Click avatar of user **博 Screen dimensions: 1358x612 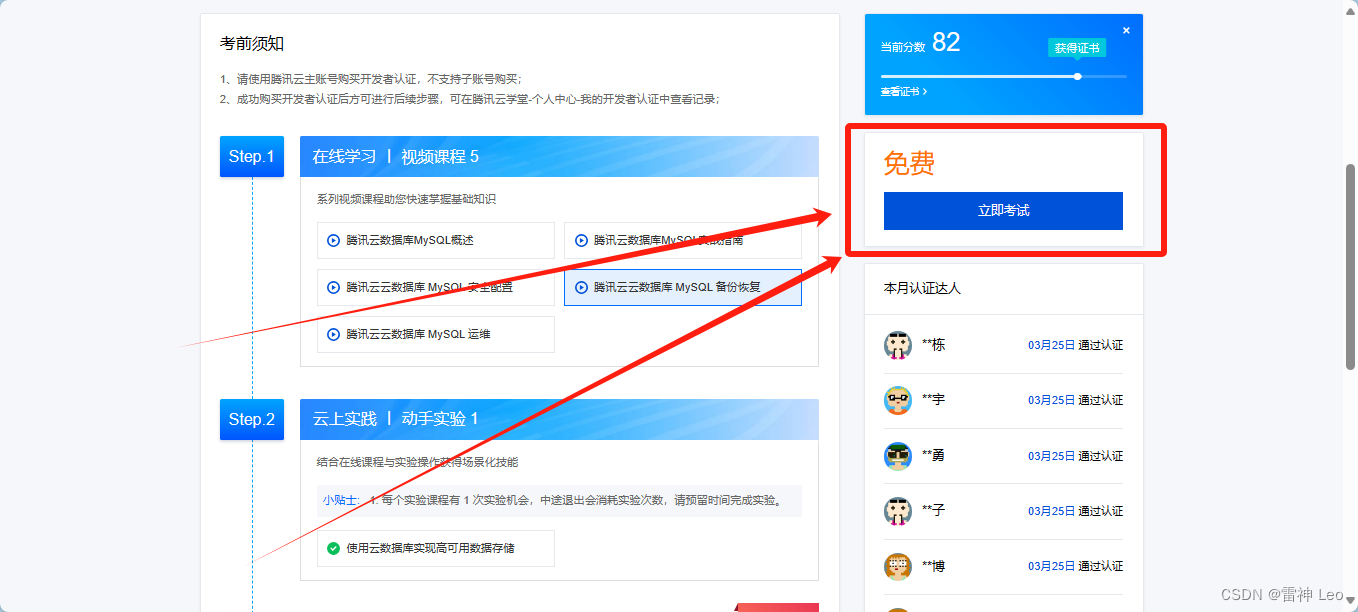coord(898,567)
